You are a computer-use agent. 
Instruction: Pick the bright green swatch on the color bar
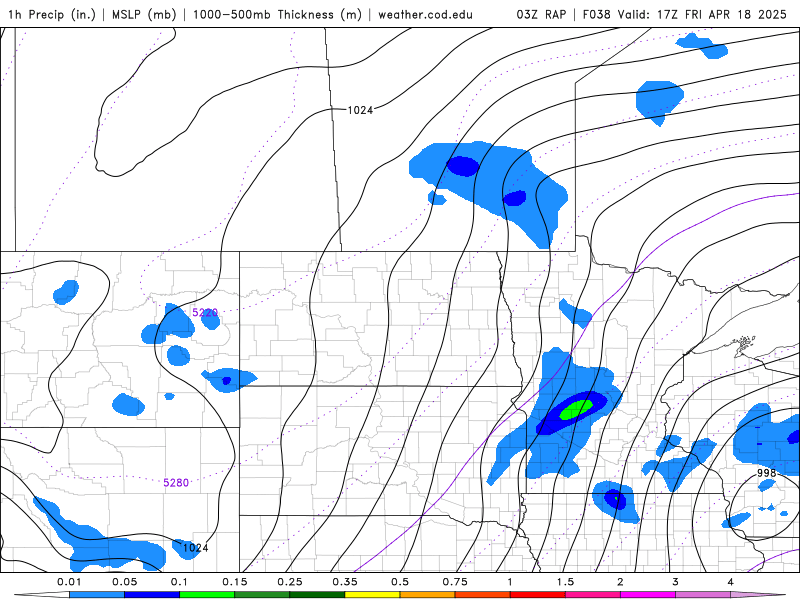pyautogui.click(x=207, y=595)
